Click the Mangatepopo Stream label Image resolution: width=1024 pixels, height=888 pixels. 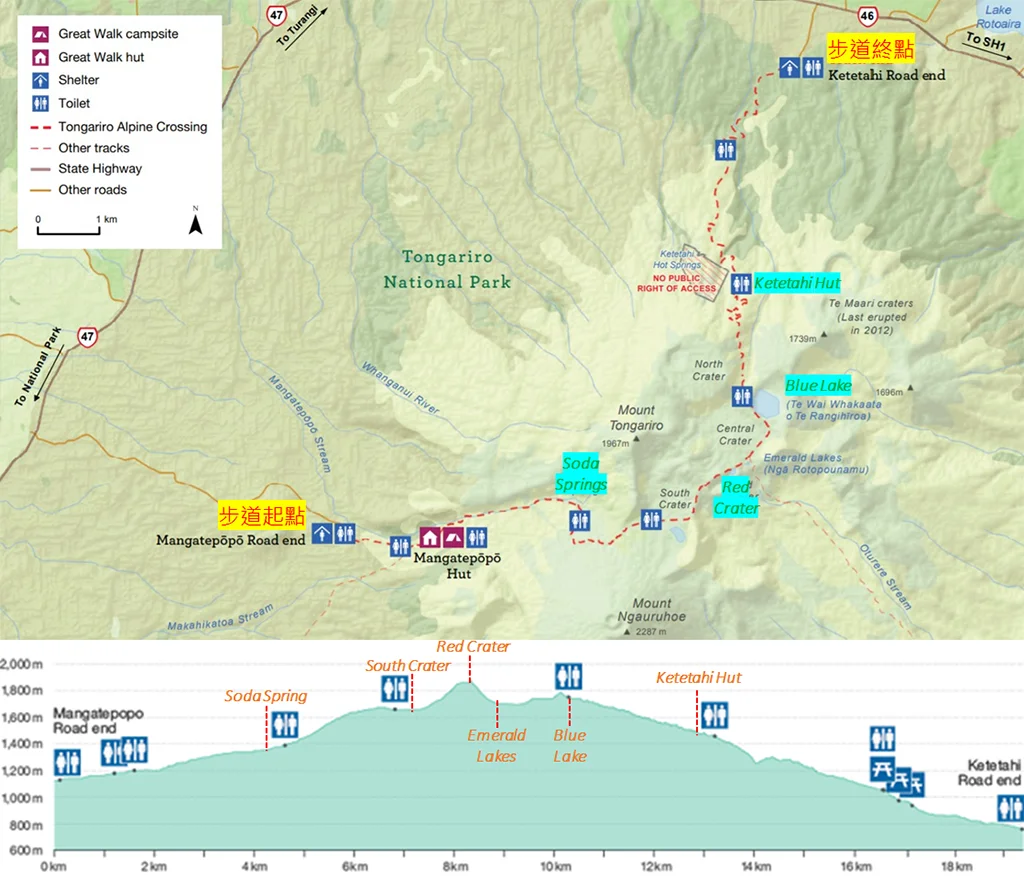point(300,424)
